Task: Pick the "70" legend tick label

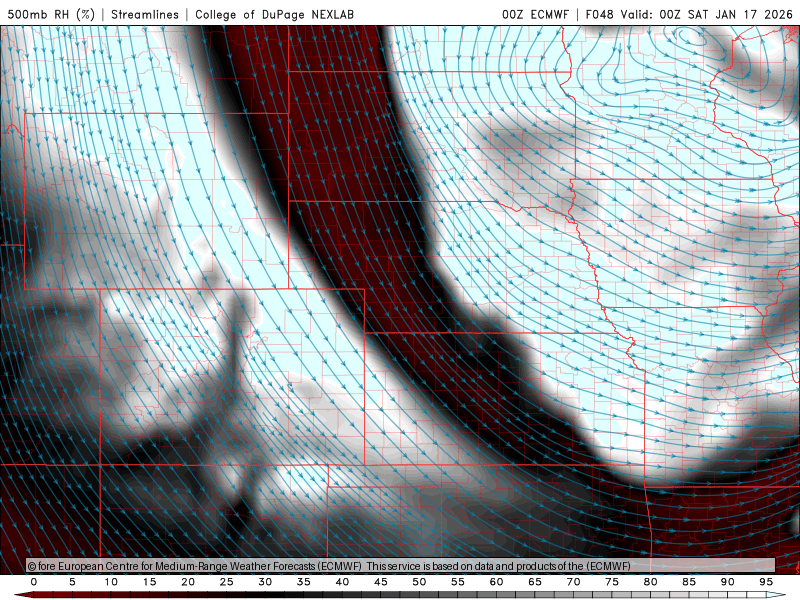Action: 573,582
